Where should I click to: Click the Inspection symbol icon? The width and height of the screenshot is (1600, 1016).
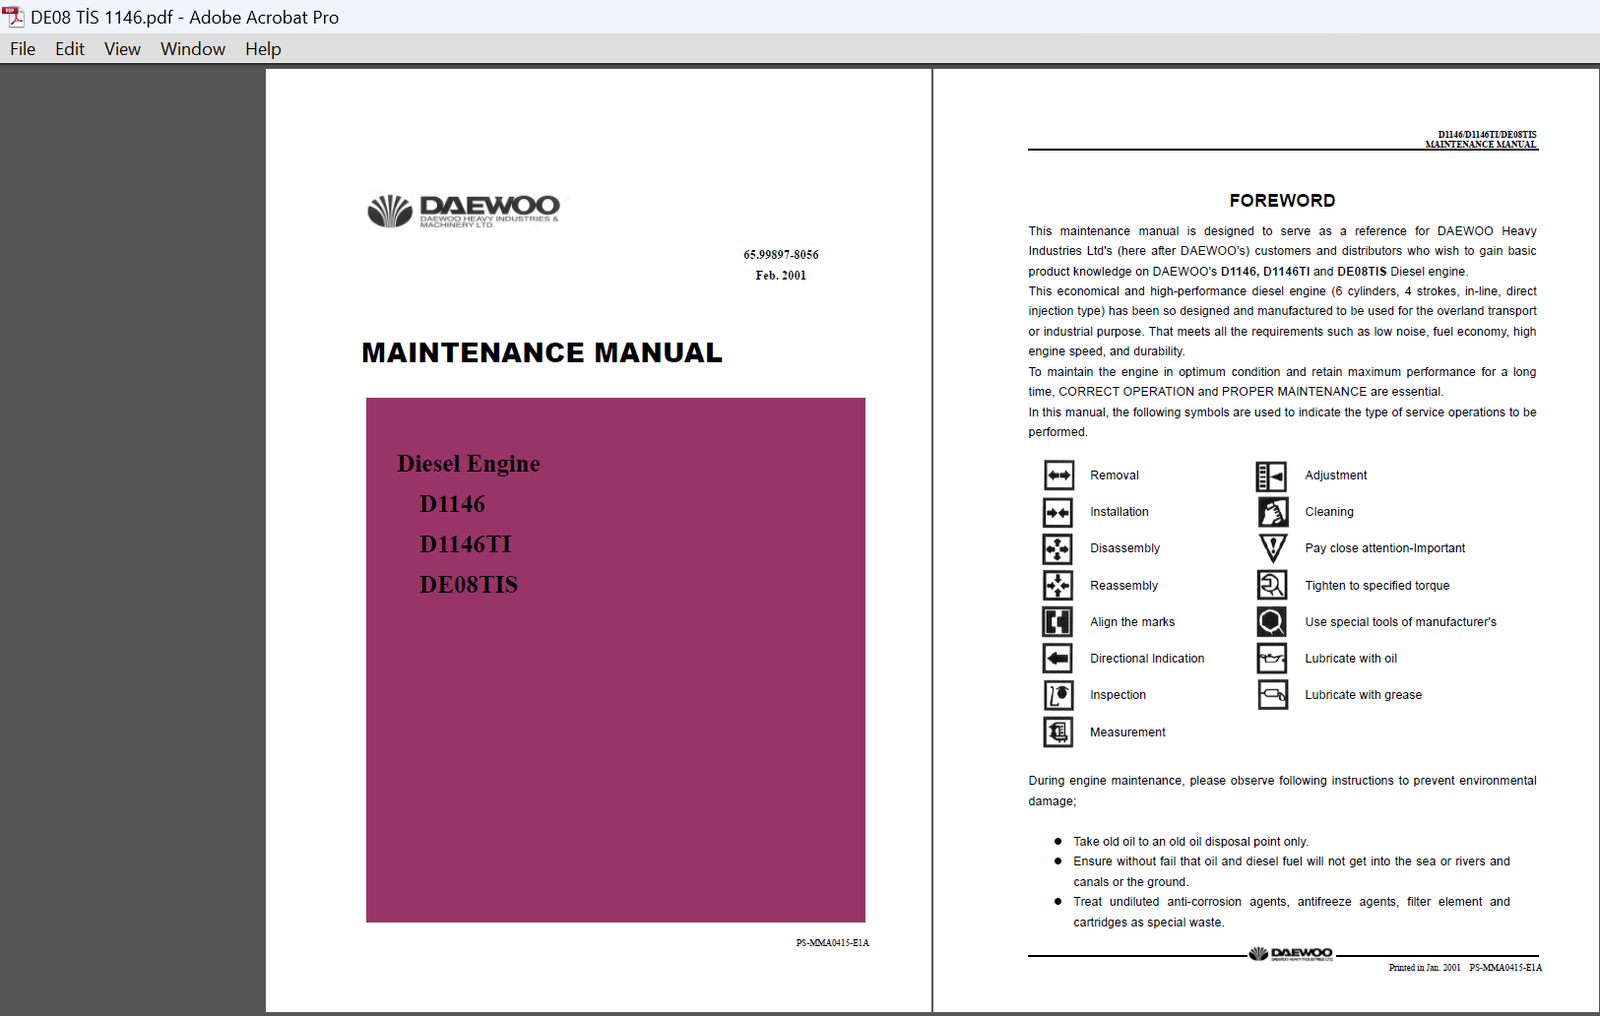1058,695
